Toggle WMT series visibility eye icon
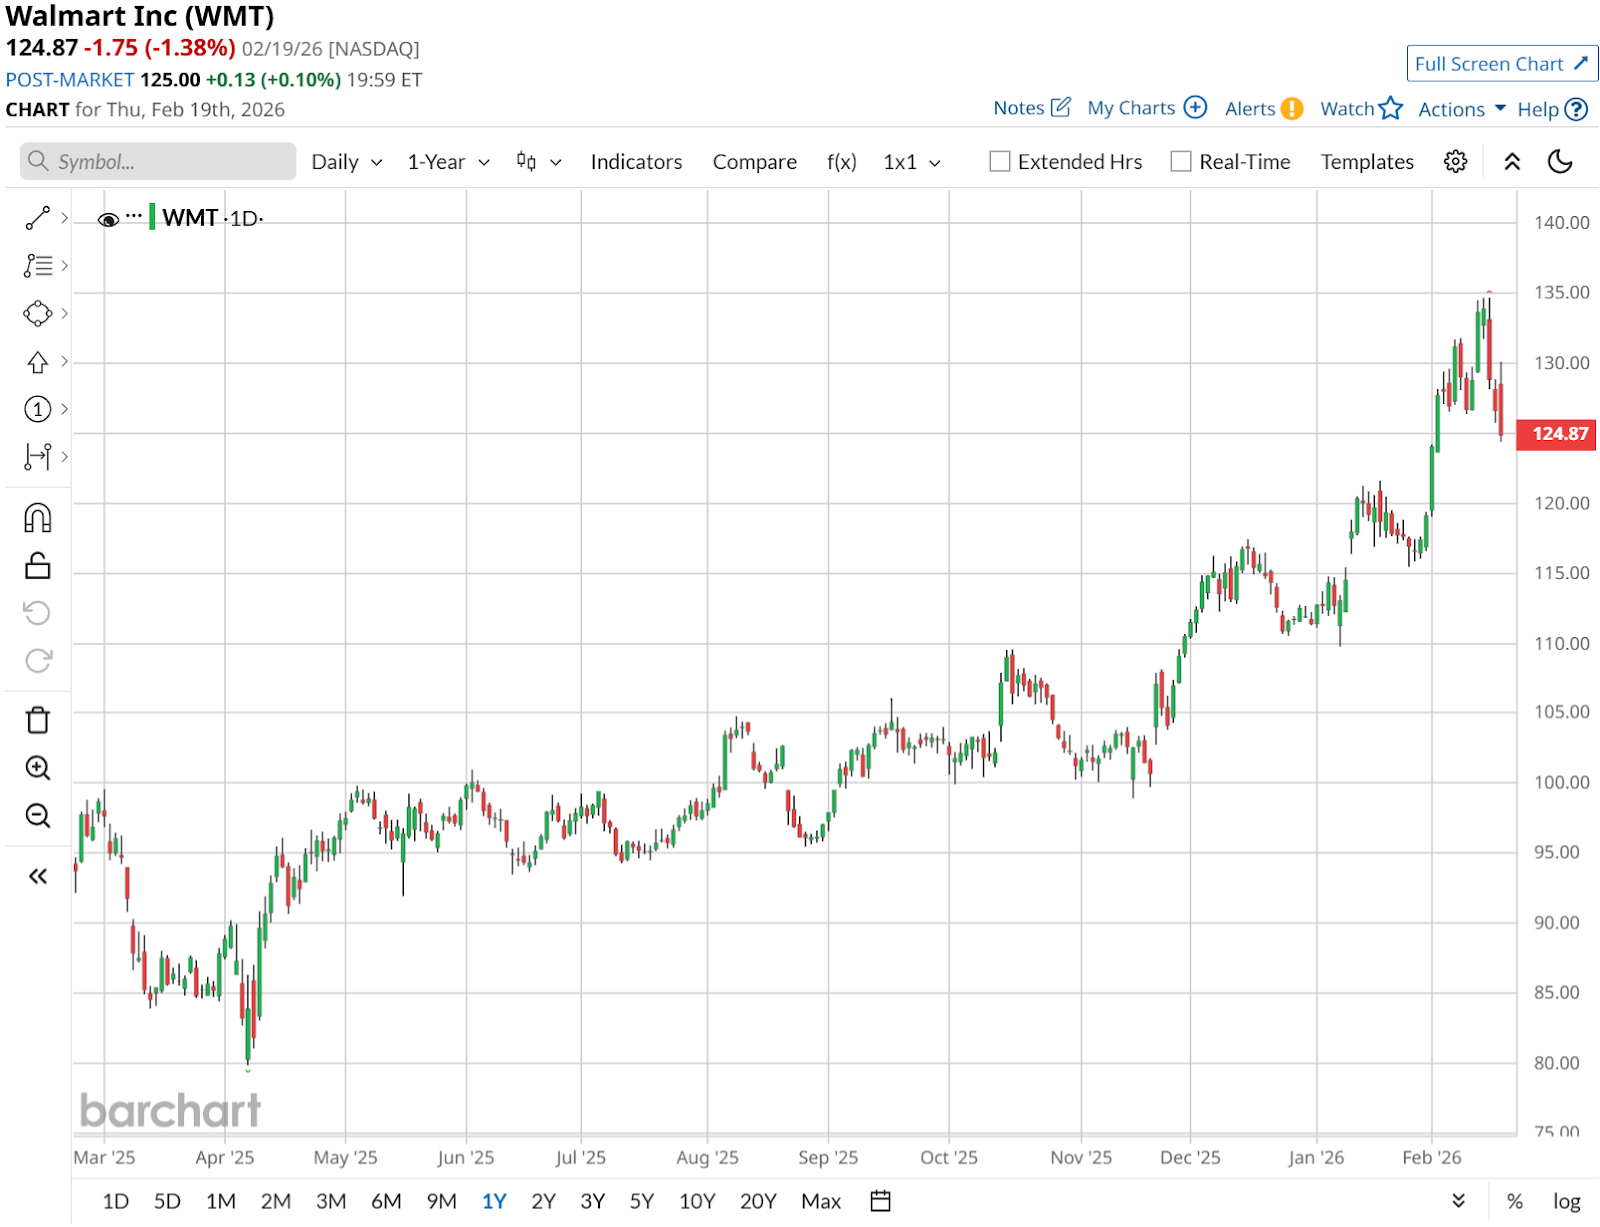 point(108,219)
